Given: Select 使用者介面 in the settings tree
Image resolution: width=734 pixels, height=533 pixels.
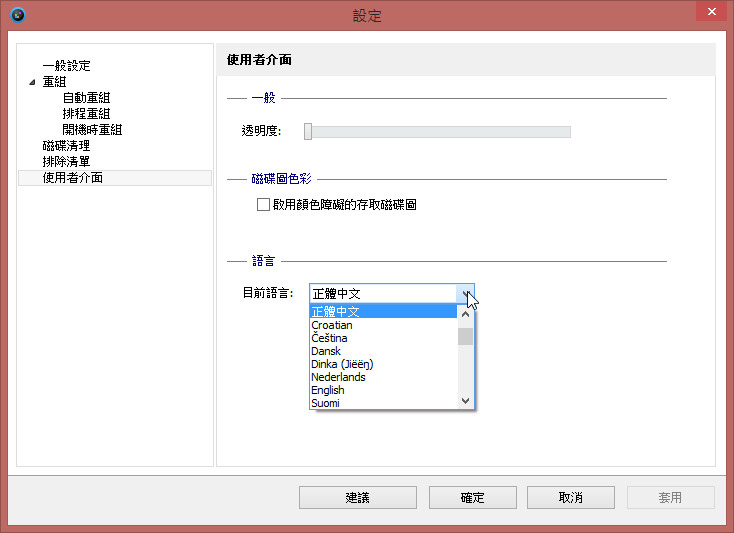Looking at the screenshot, I should pos(115,178).
